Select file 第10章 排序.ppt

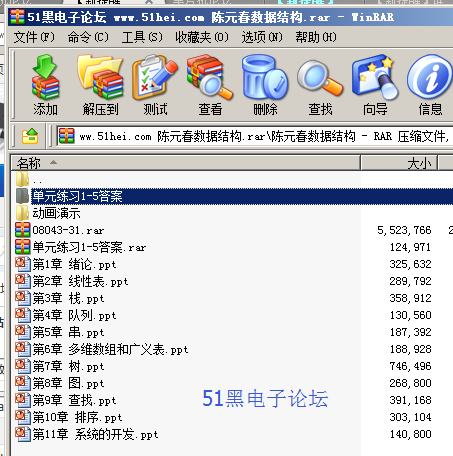(x=77, y=417)
